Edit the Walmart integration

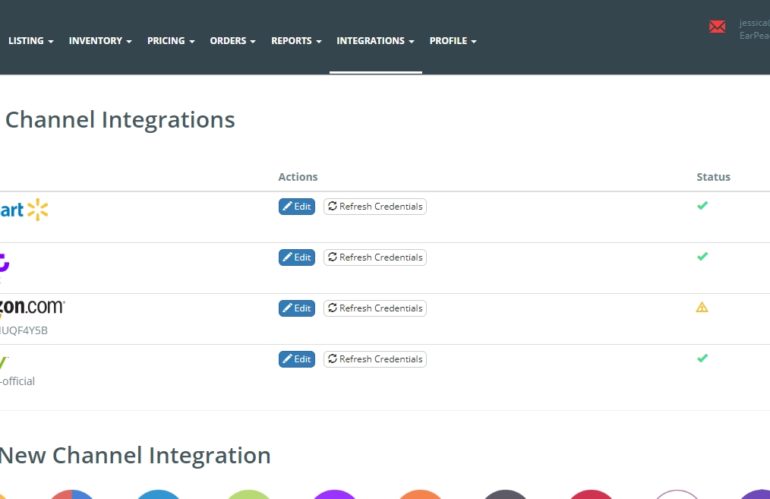(x=296, y=207)
